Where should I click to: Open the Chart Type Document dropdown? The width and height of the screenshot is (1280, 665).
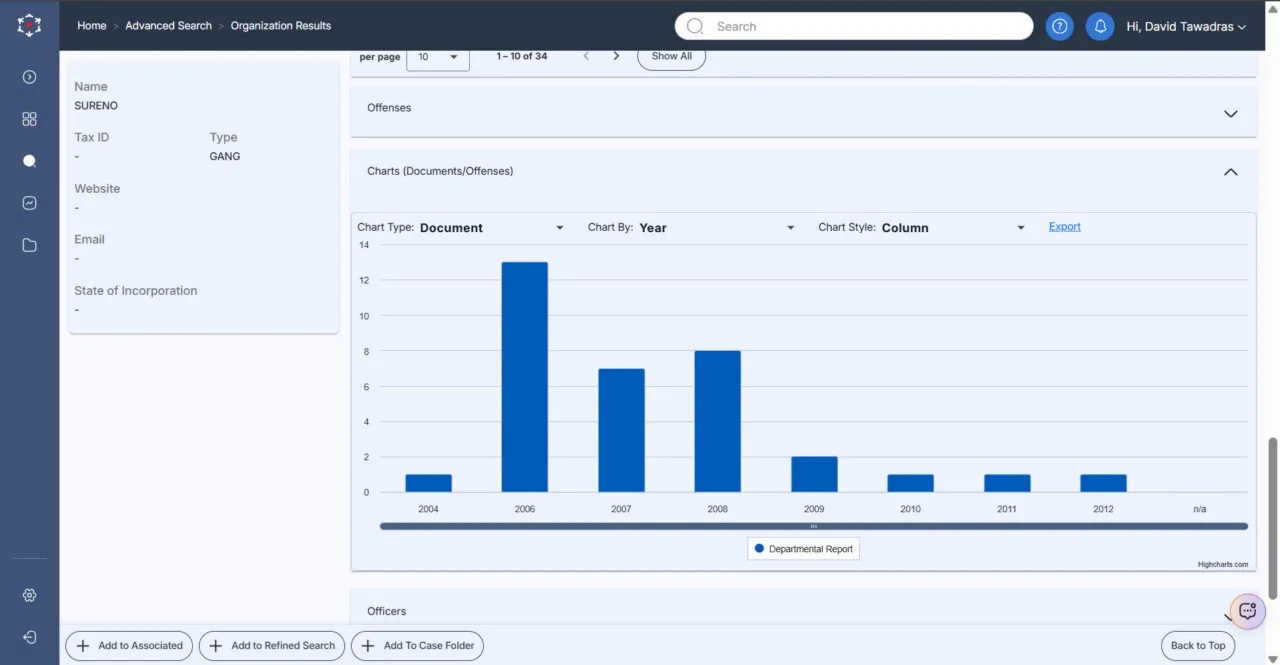(x=491, y=228)
